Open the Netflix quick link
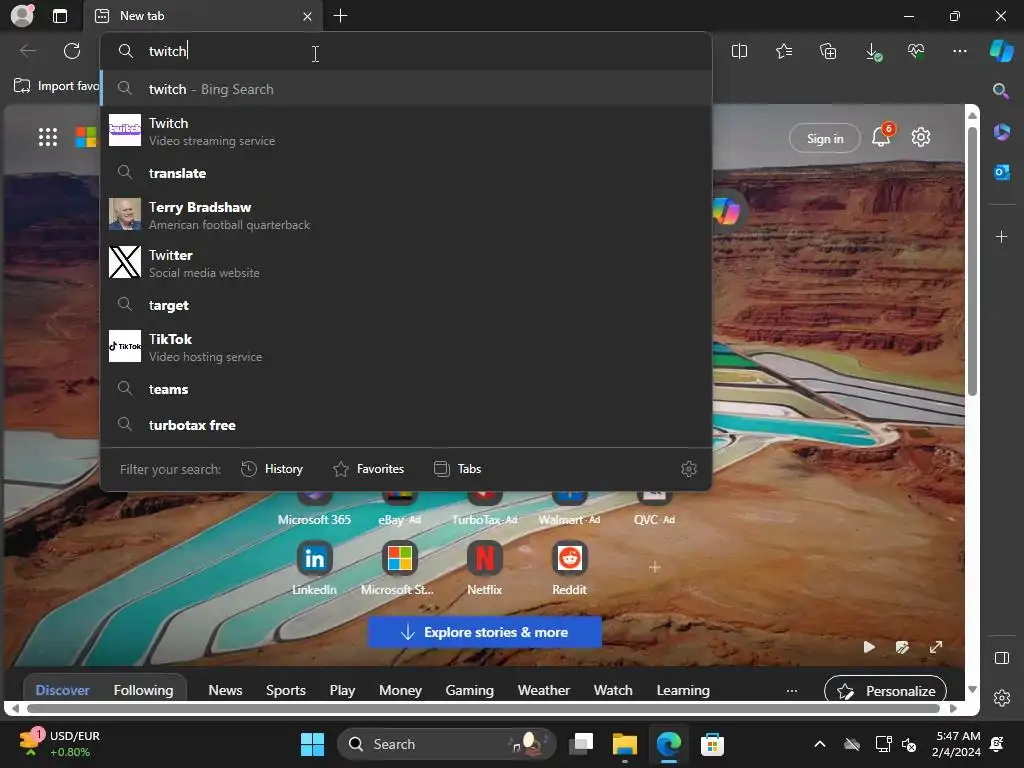 tap(485, 568)
